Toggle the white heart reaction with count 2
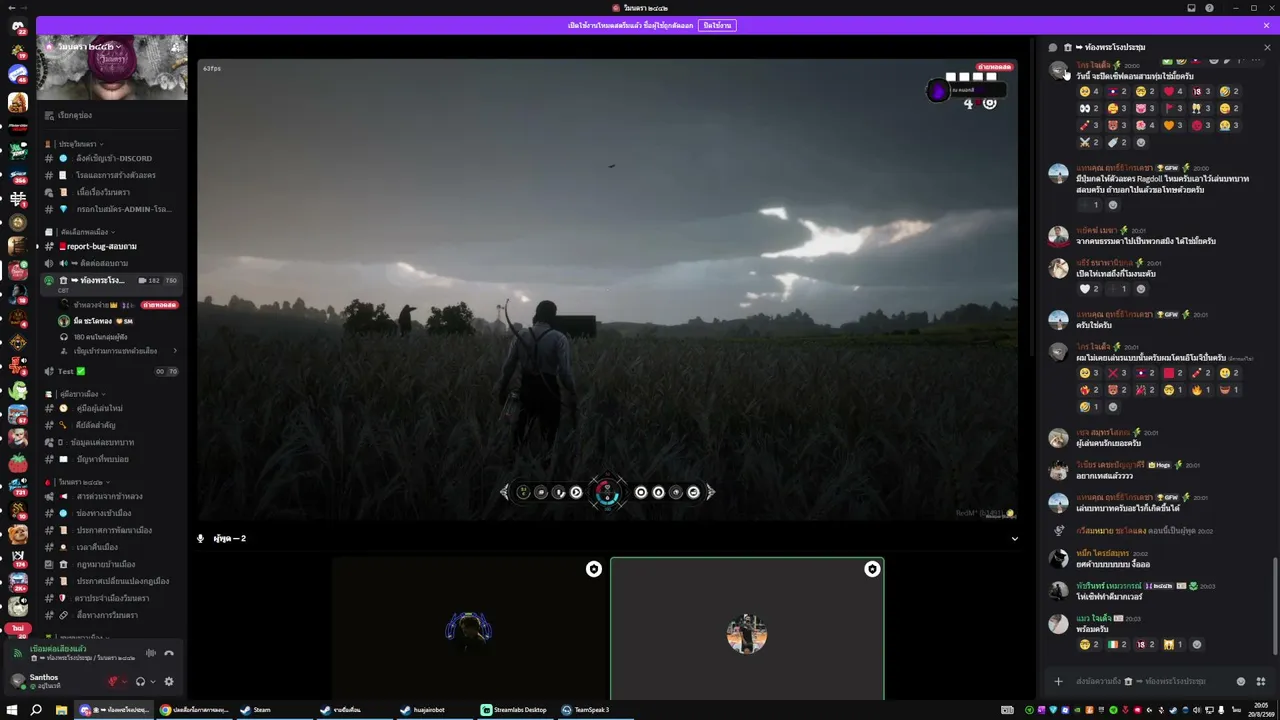The image size is (1280, 720). 1088,289
